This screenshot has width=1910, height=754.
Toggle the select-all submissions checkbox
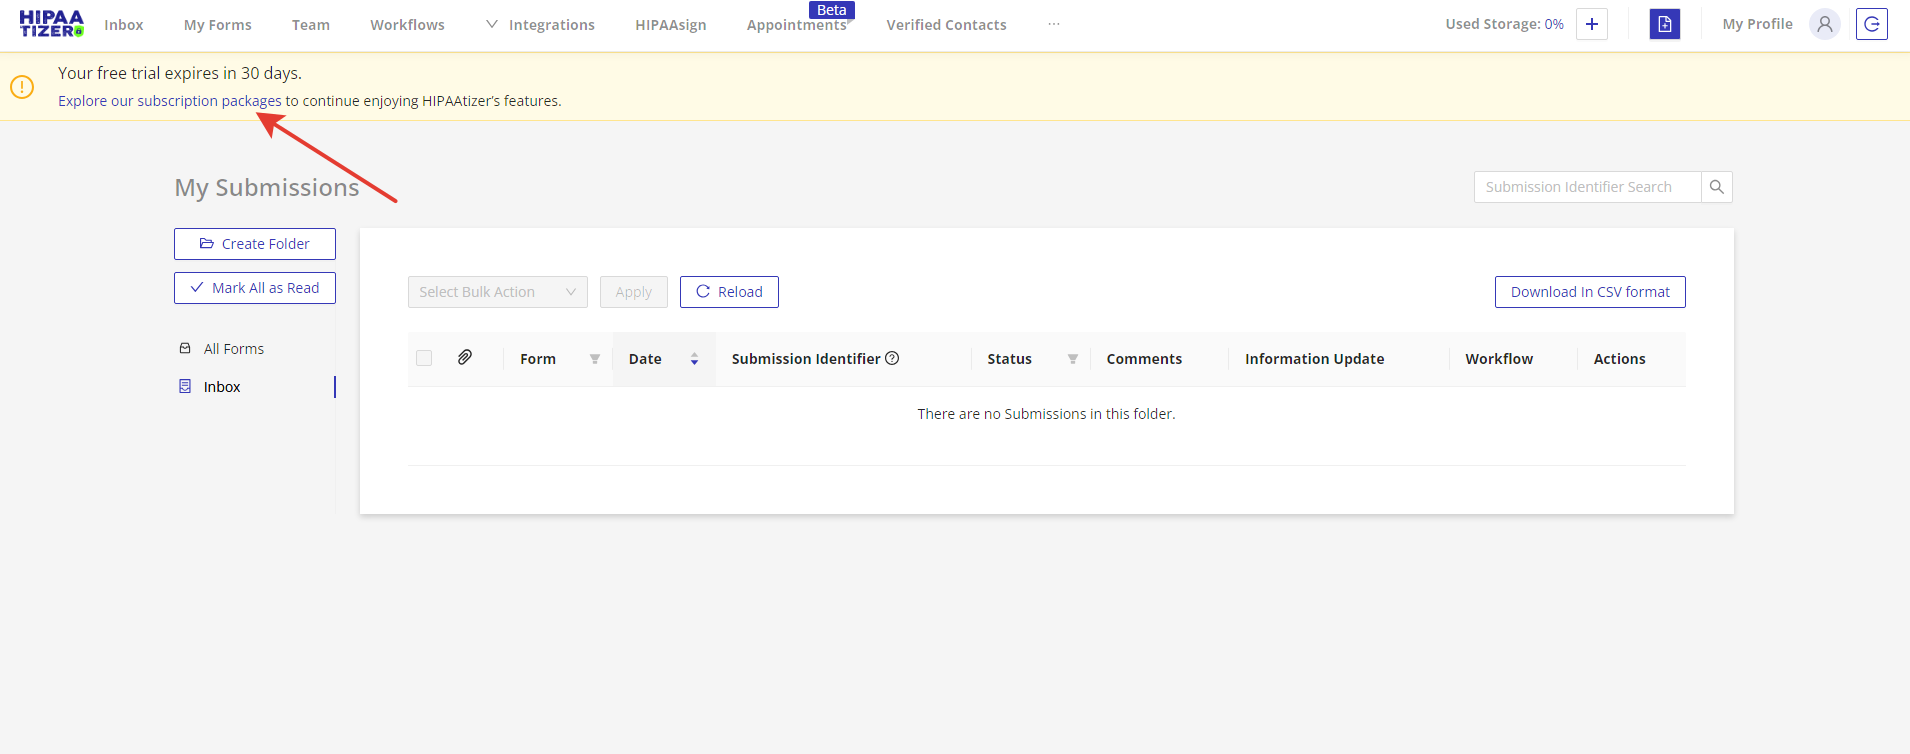pos(424,358)
